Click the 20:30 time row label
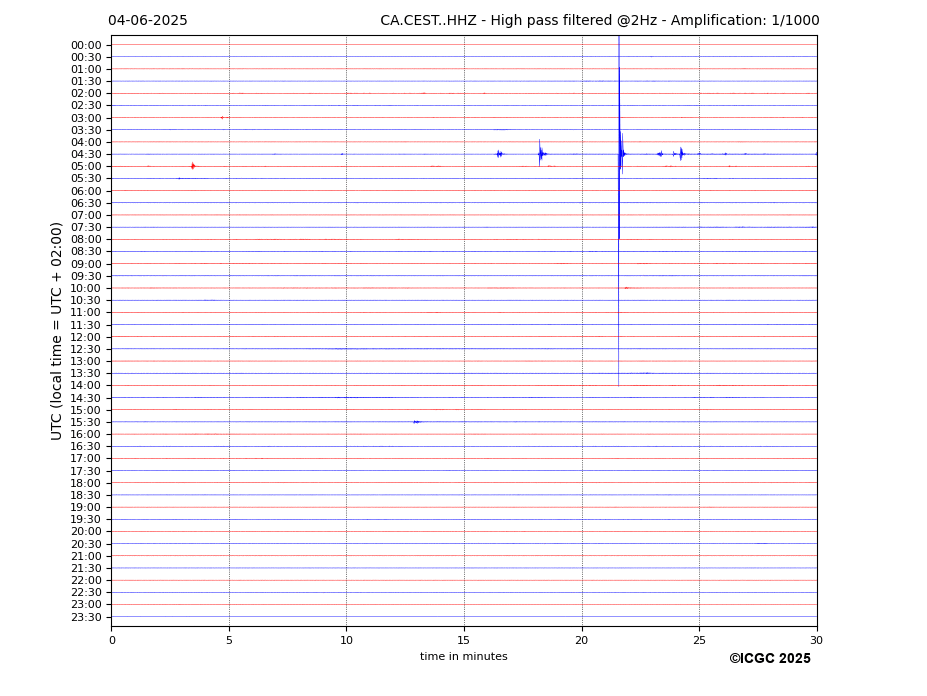 tap(86, 544)
